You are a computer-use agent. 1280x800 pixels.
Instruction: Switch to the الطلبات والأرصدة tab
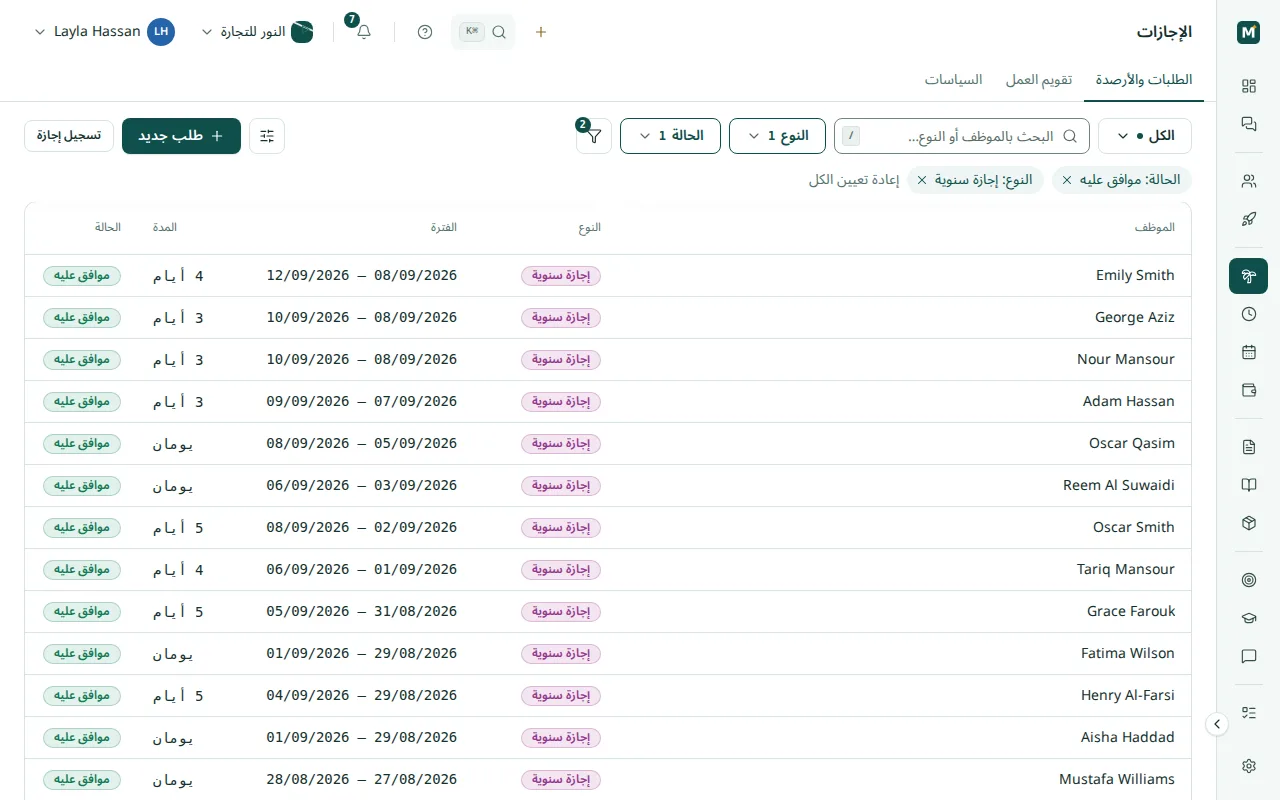[x=1144, y=80]
